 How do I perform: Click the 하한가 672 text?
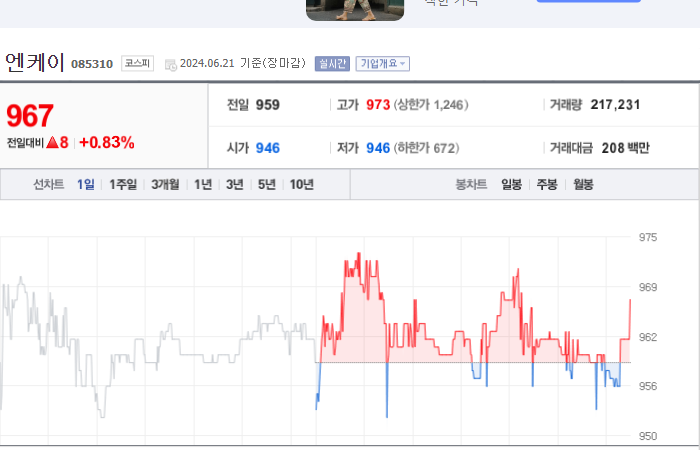click(x=426, y=148)
